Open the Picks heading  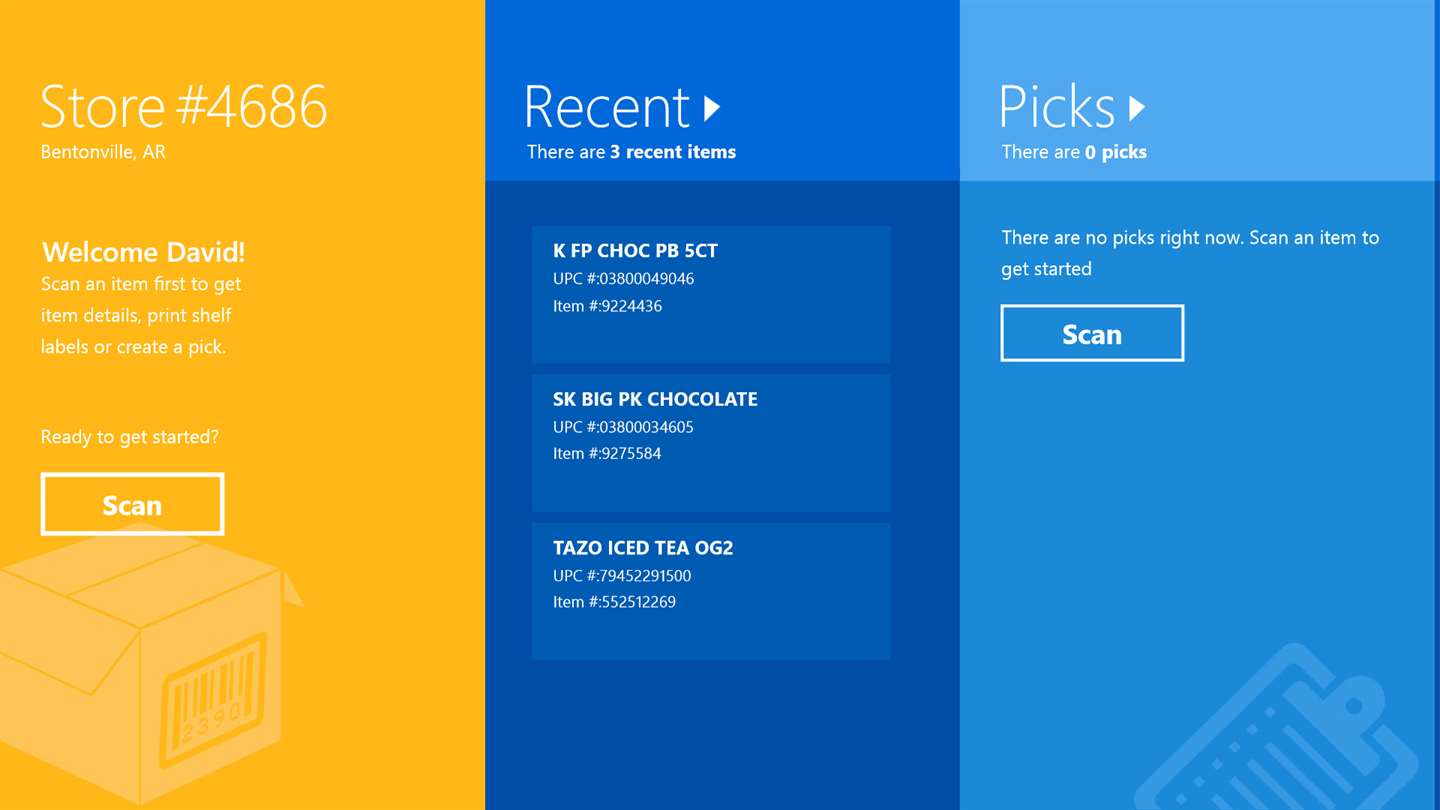click(x=1057, y=108)
